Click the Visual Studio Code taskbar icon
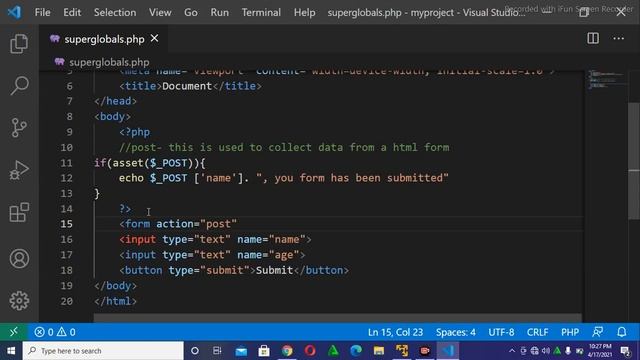 [448, 351]
